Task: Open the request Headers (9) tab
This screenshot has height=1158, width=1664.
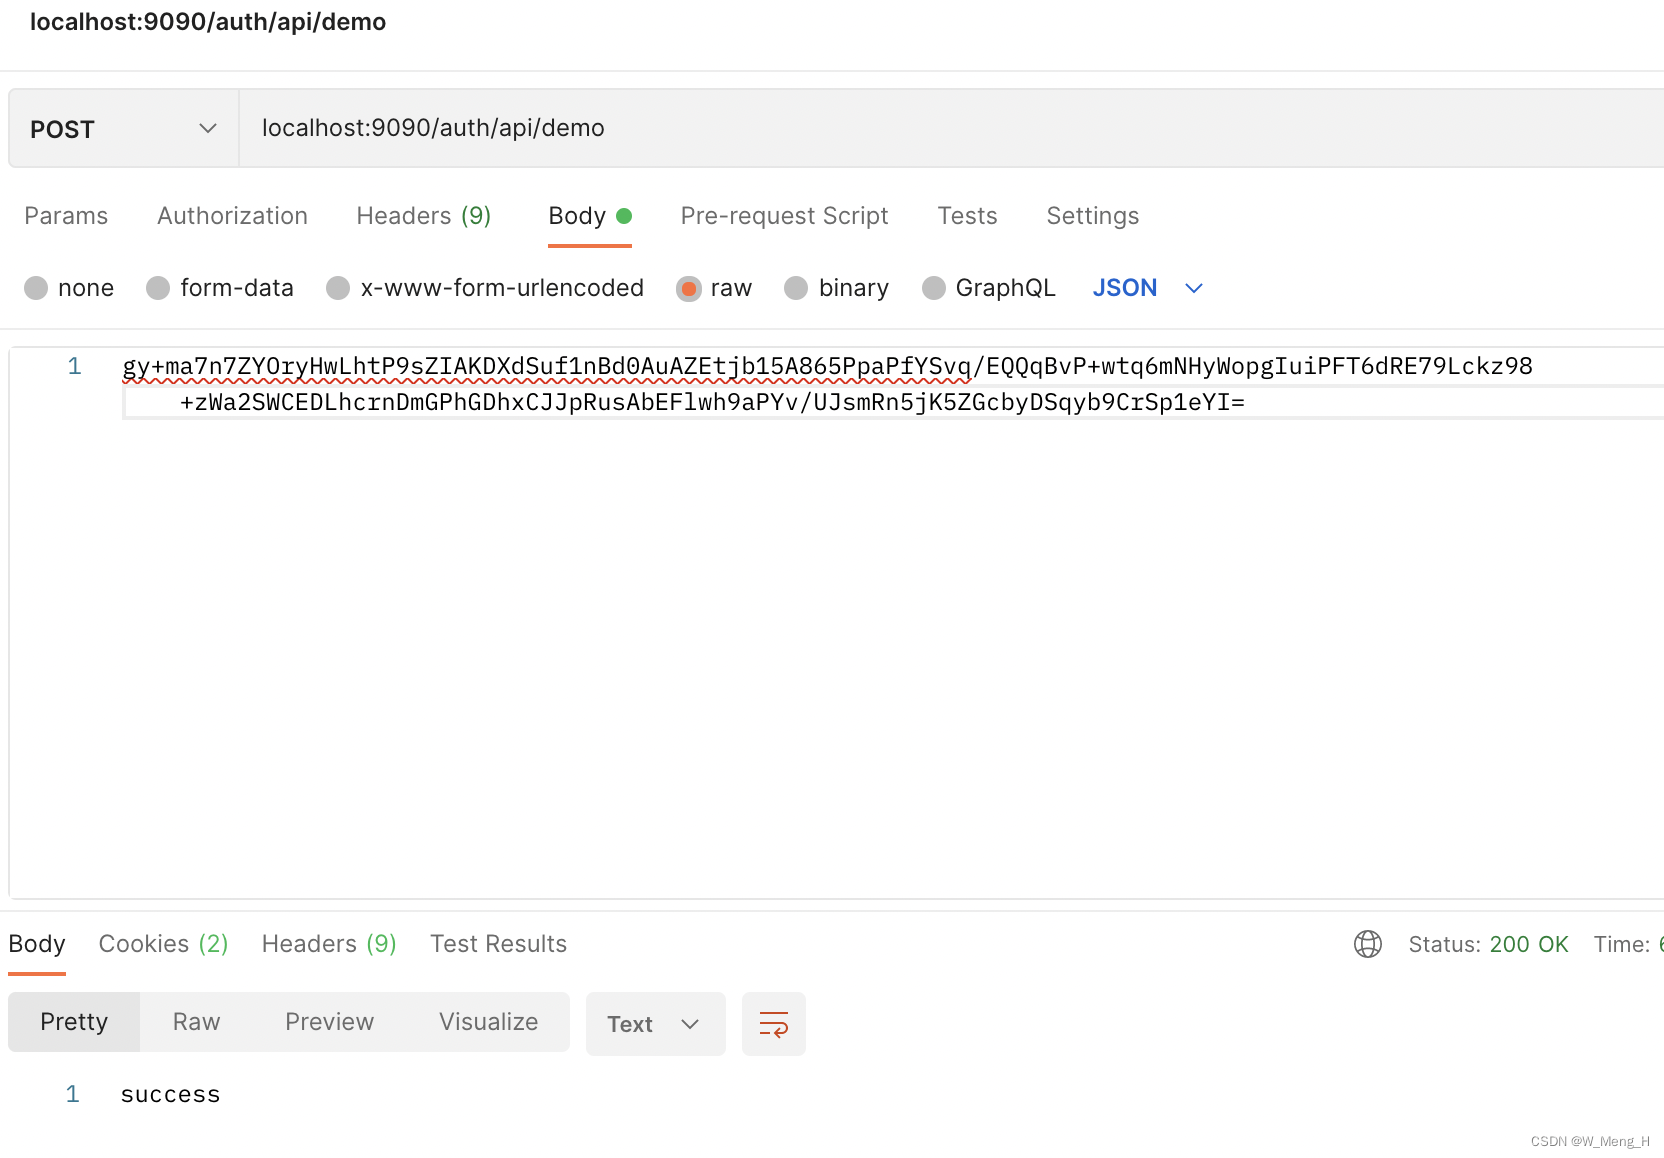Action: tap(423, 216)
